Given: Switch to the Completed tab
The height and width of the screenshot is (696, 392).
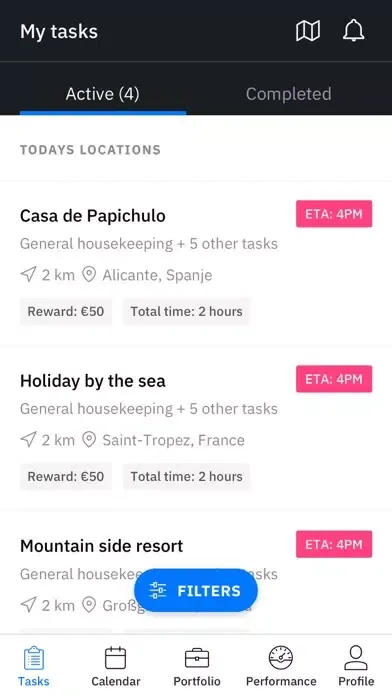Looking at the screenshot, I should click(x=289, y=94).
